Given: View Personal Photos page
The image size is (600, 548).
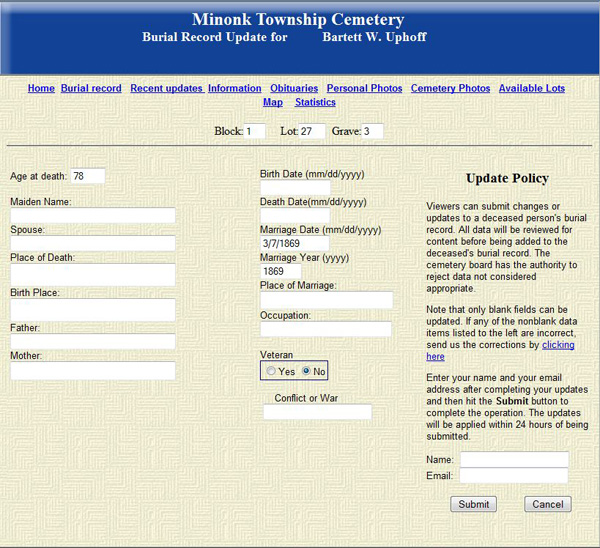Looking at the screenshot, I should tap(364, 88).
